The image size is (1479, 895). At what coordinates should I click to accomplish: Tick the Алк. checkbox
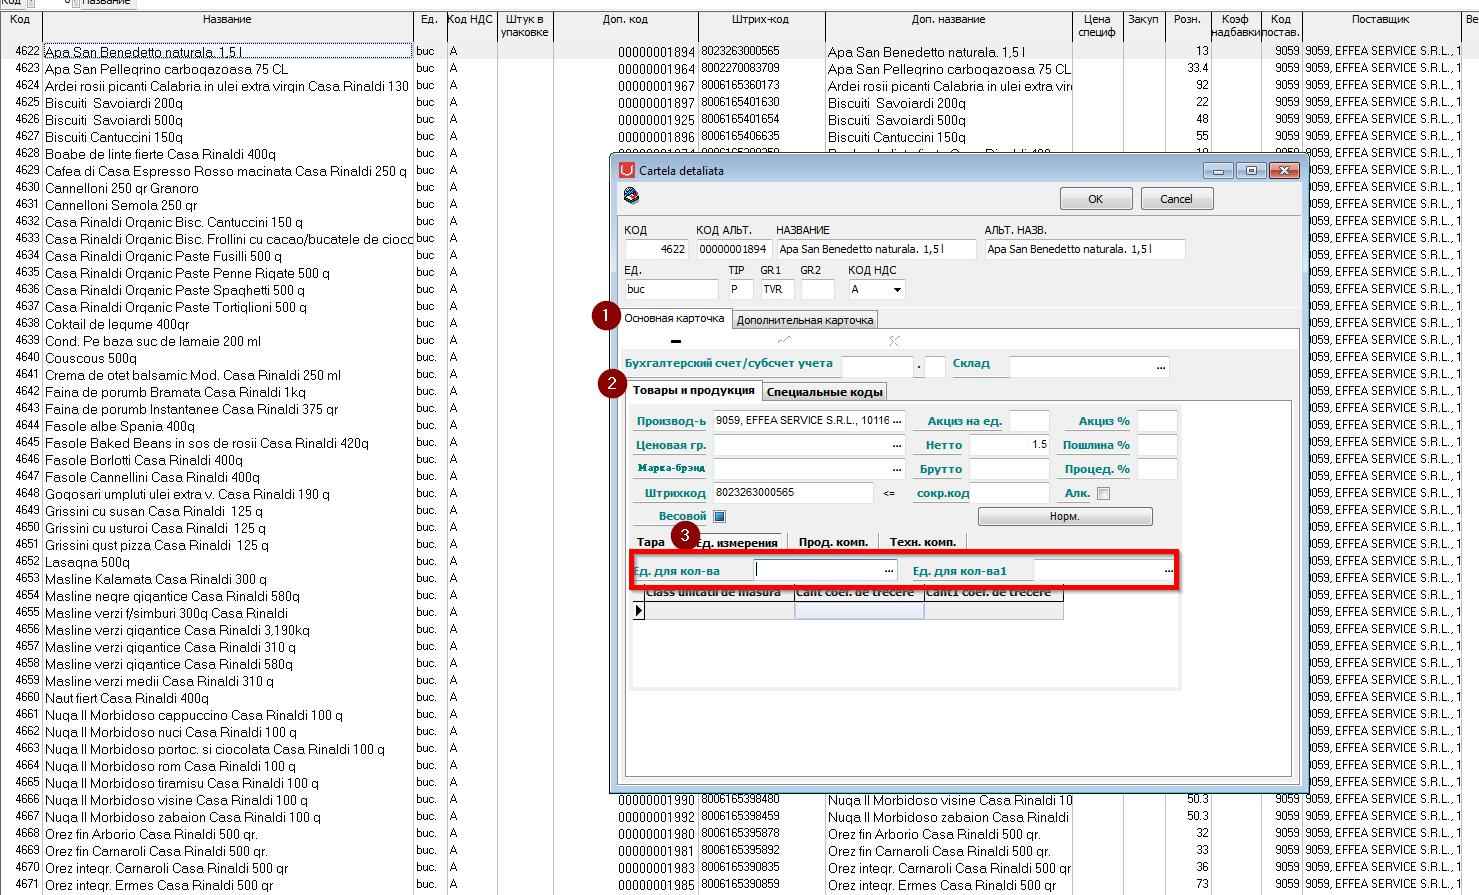click(x=1103, y=493)
